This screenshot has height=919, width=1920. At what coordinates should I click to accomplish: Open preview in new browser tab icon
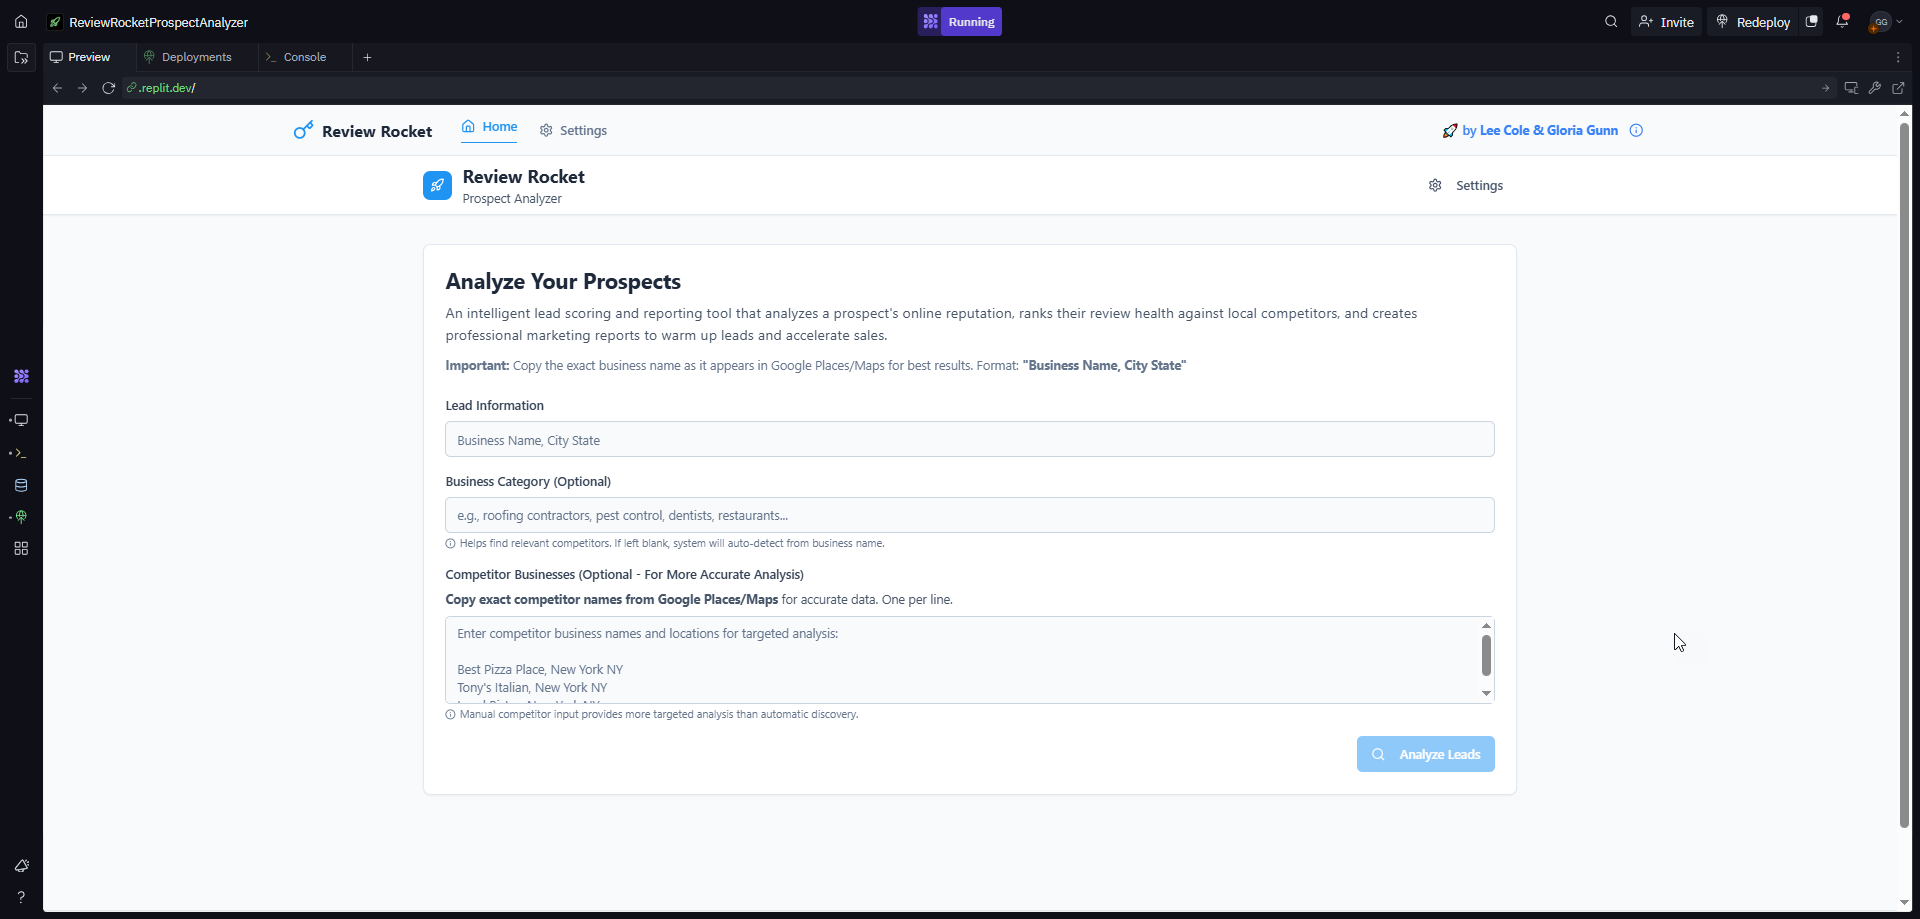point(1898,88)
